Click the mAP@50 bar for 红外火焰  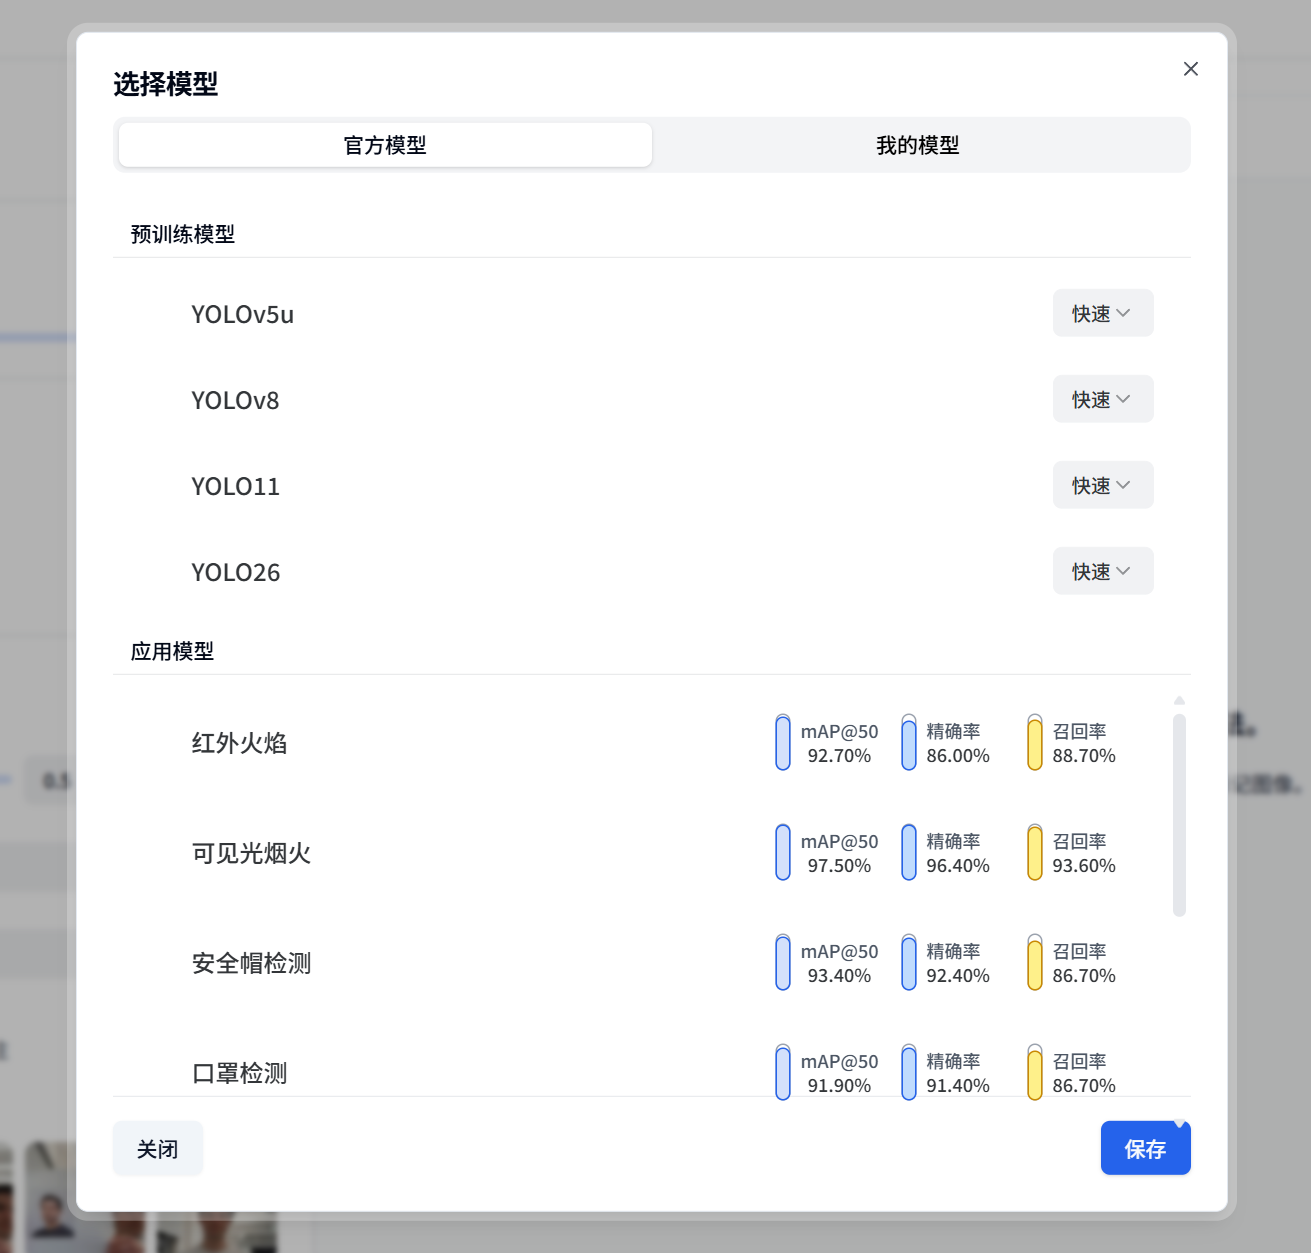783,743
